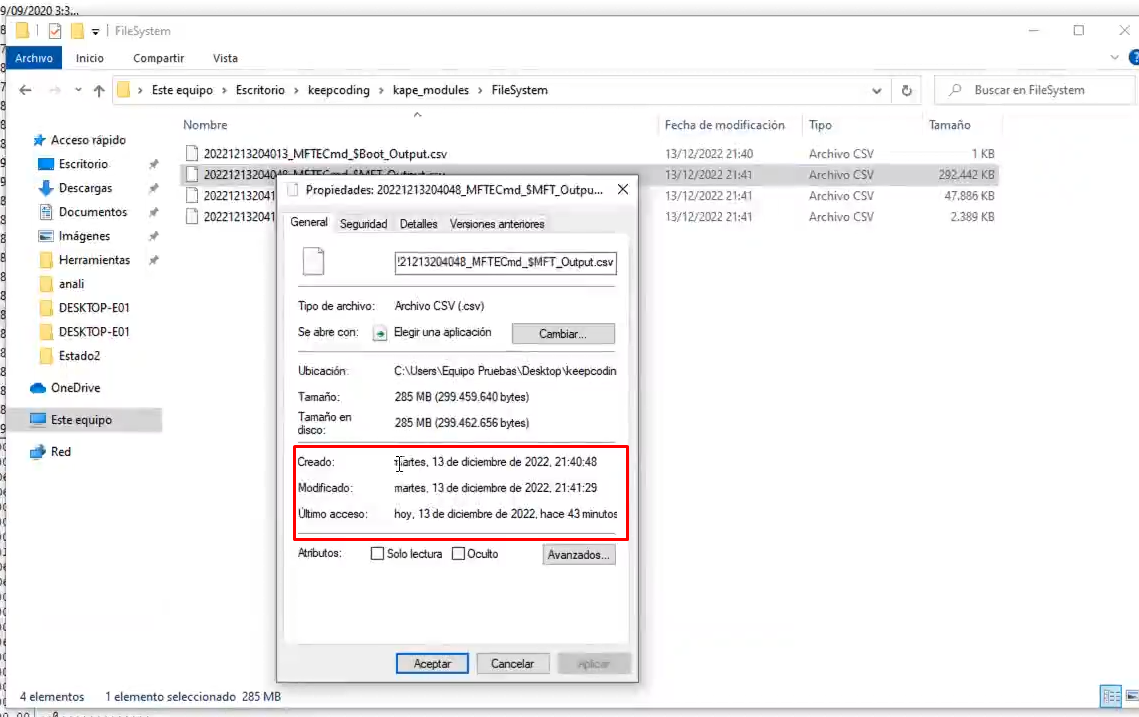The image size is (1139, 717).
Task: Click the Cambiar... button
Action: pos(563,334)
